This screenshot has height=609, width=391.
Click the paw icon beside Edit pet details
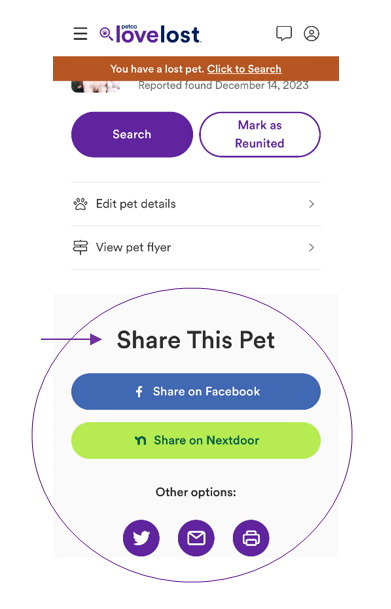(80, 204)
